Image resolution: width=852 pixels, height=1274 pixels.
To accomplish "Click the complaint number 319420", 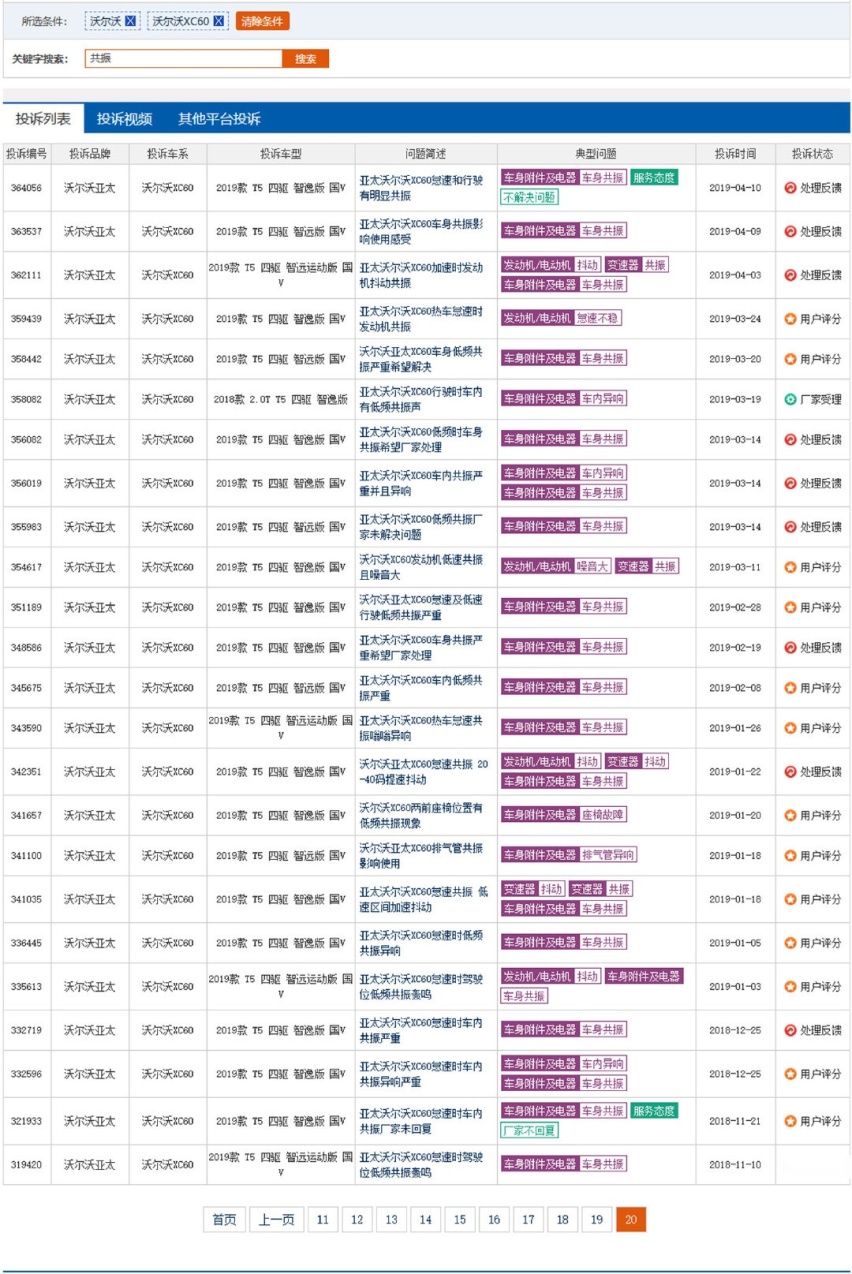I will (27, 1165).
